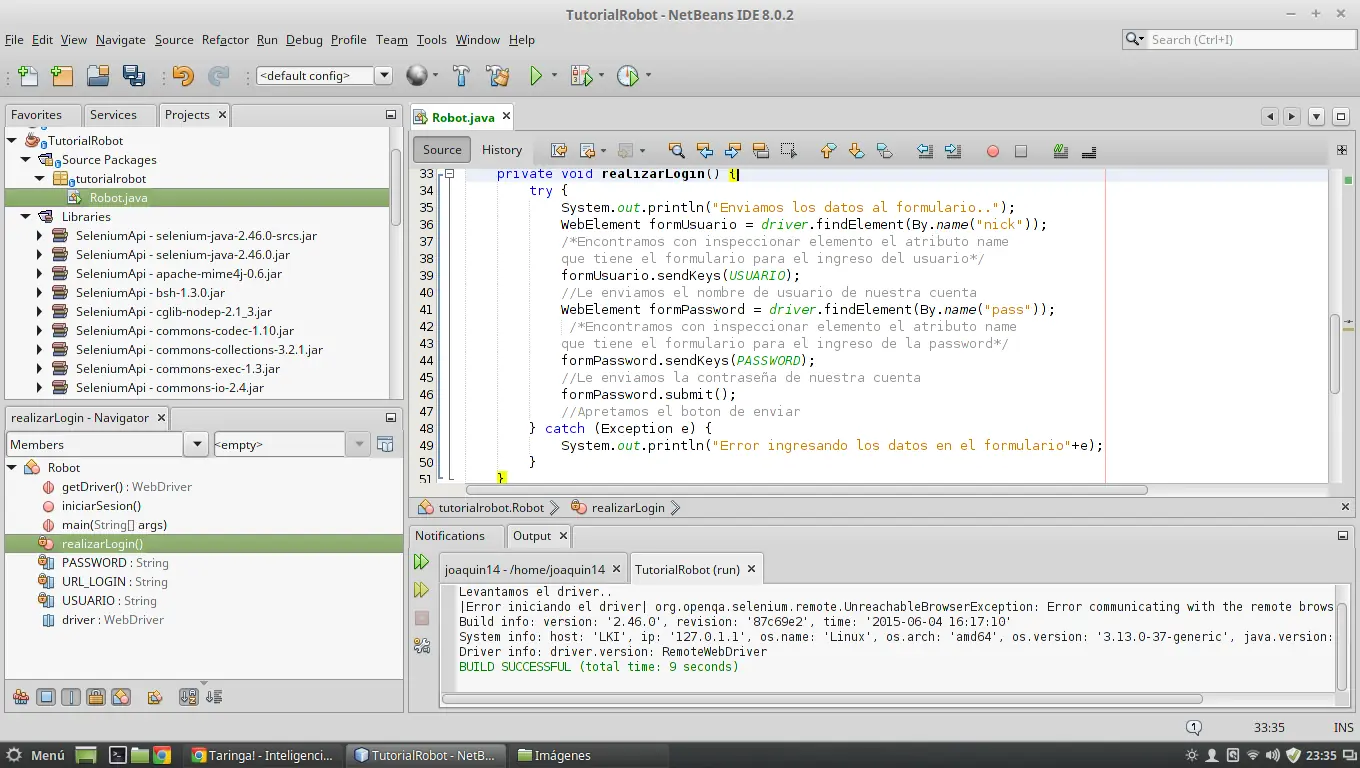The image size is (1360, 768).
Task: Toggle Show Inherited Members in Navigator
Action: [x=20, y=697]
